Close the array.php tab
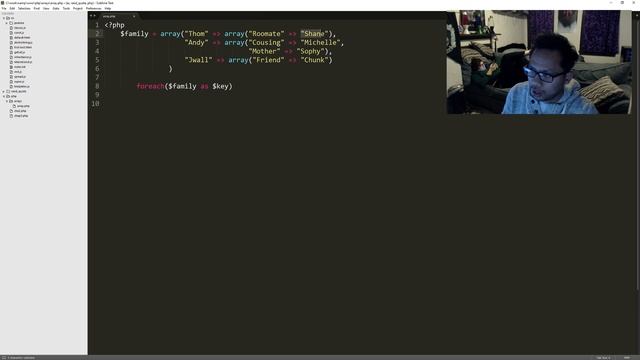The image size is (640, 360). [x=134, y=16]
